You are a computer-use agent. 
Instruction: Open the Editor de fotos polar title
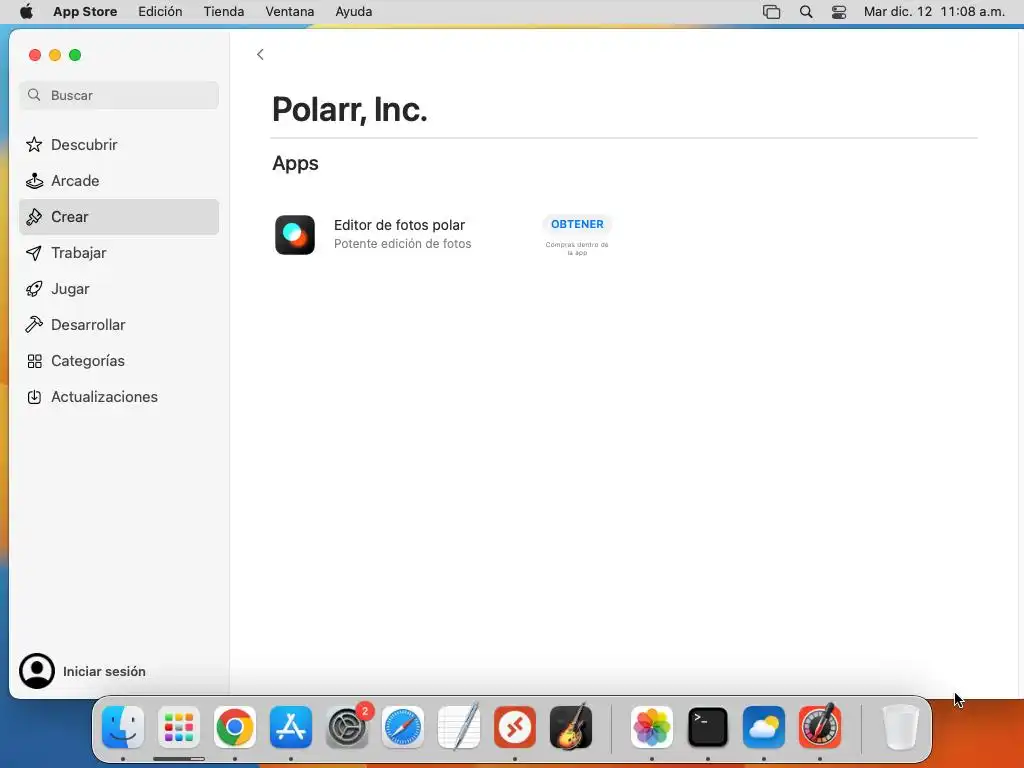[x=399, y=225]
